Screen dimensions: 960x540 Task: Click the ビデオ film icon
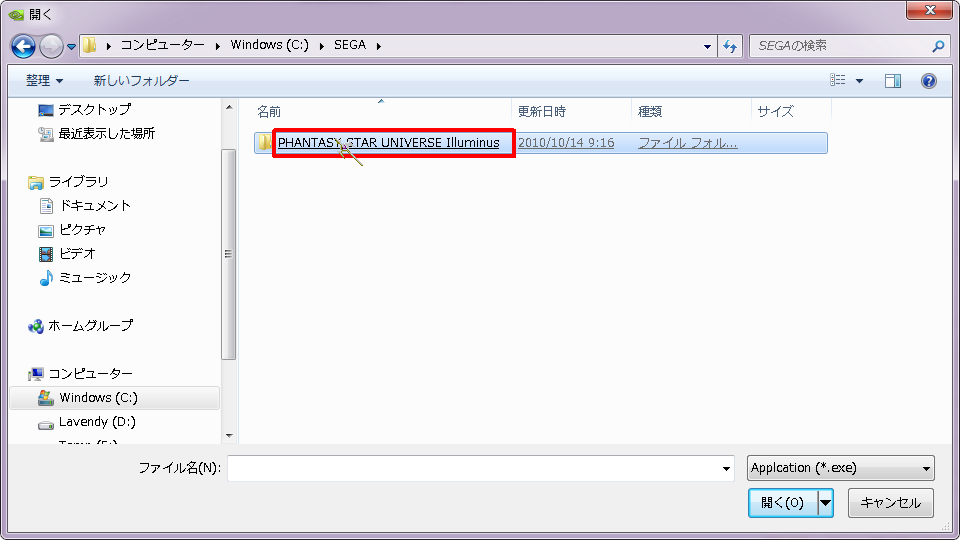click(x=46, y=254)
